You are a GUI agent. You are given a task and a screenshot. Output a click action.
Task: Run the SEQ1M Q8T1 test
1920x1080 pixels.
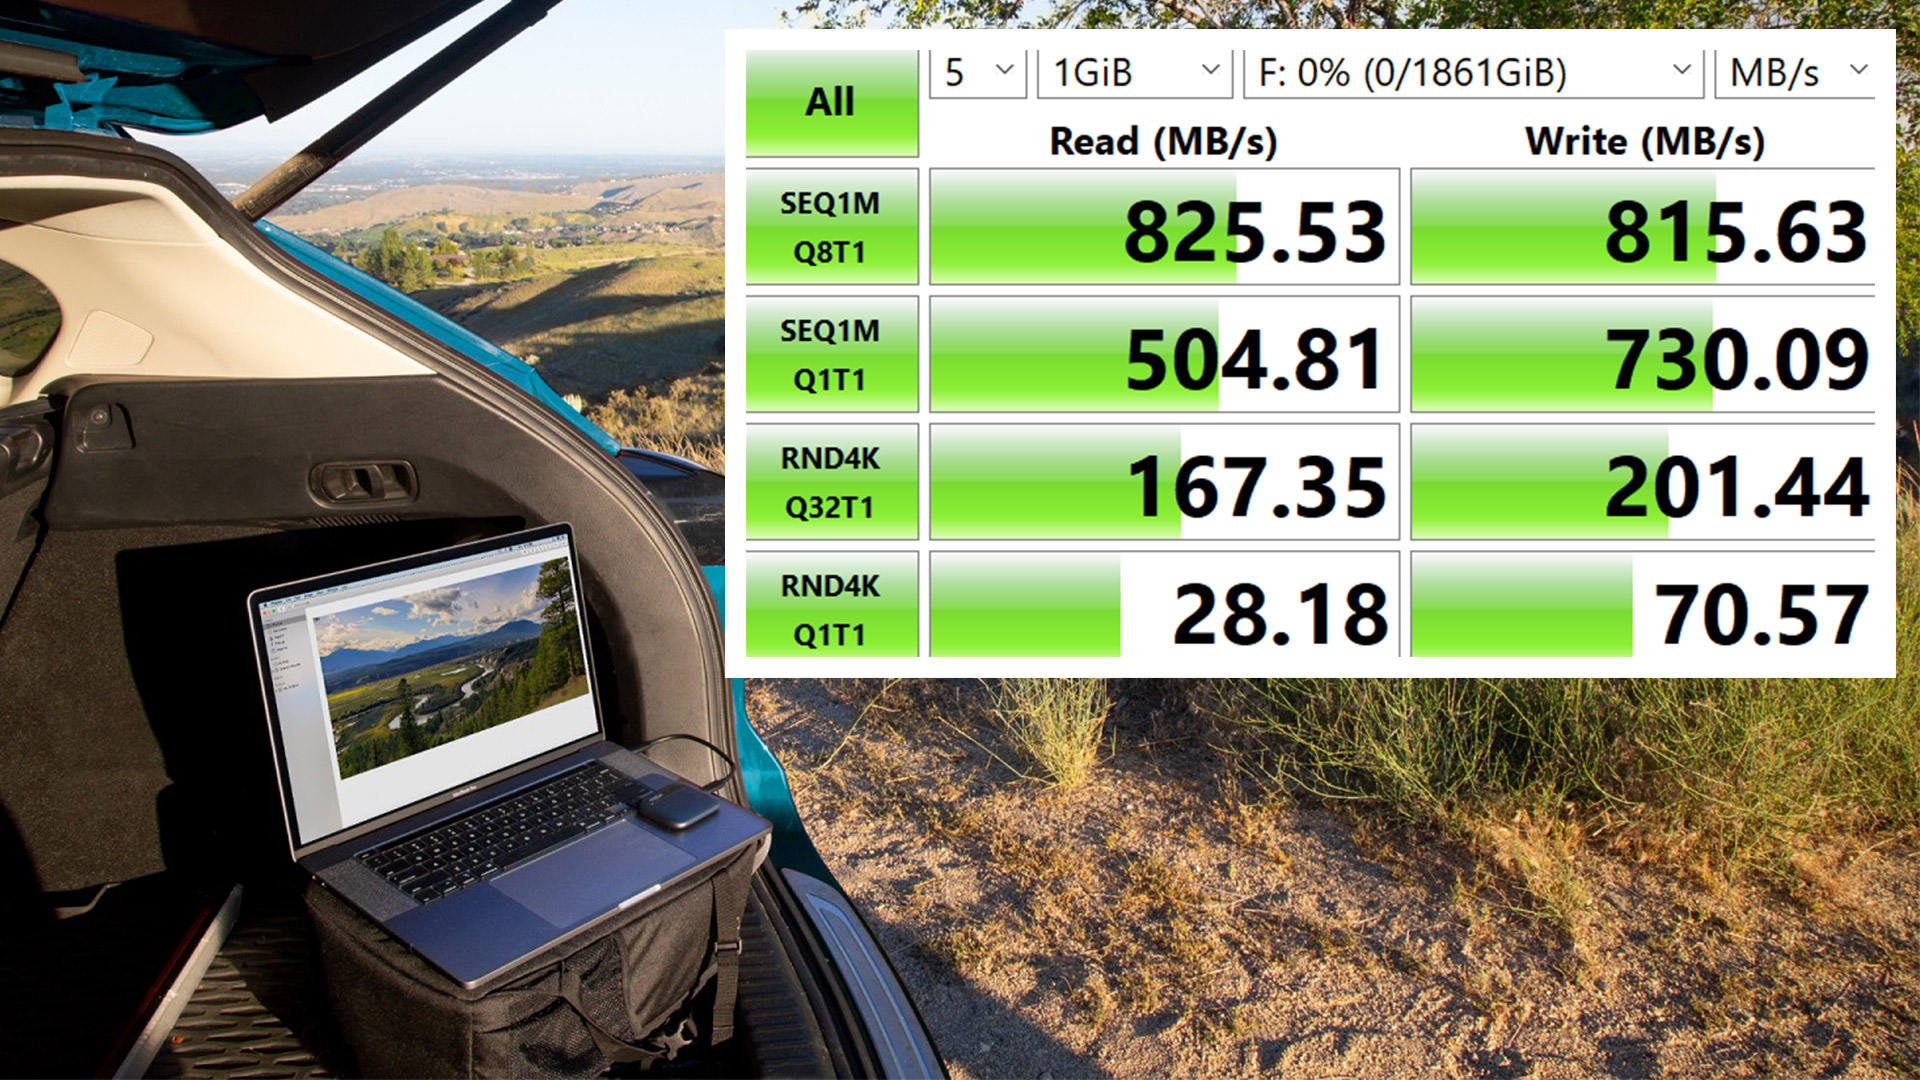pos(831,227)
